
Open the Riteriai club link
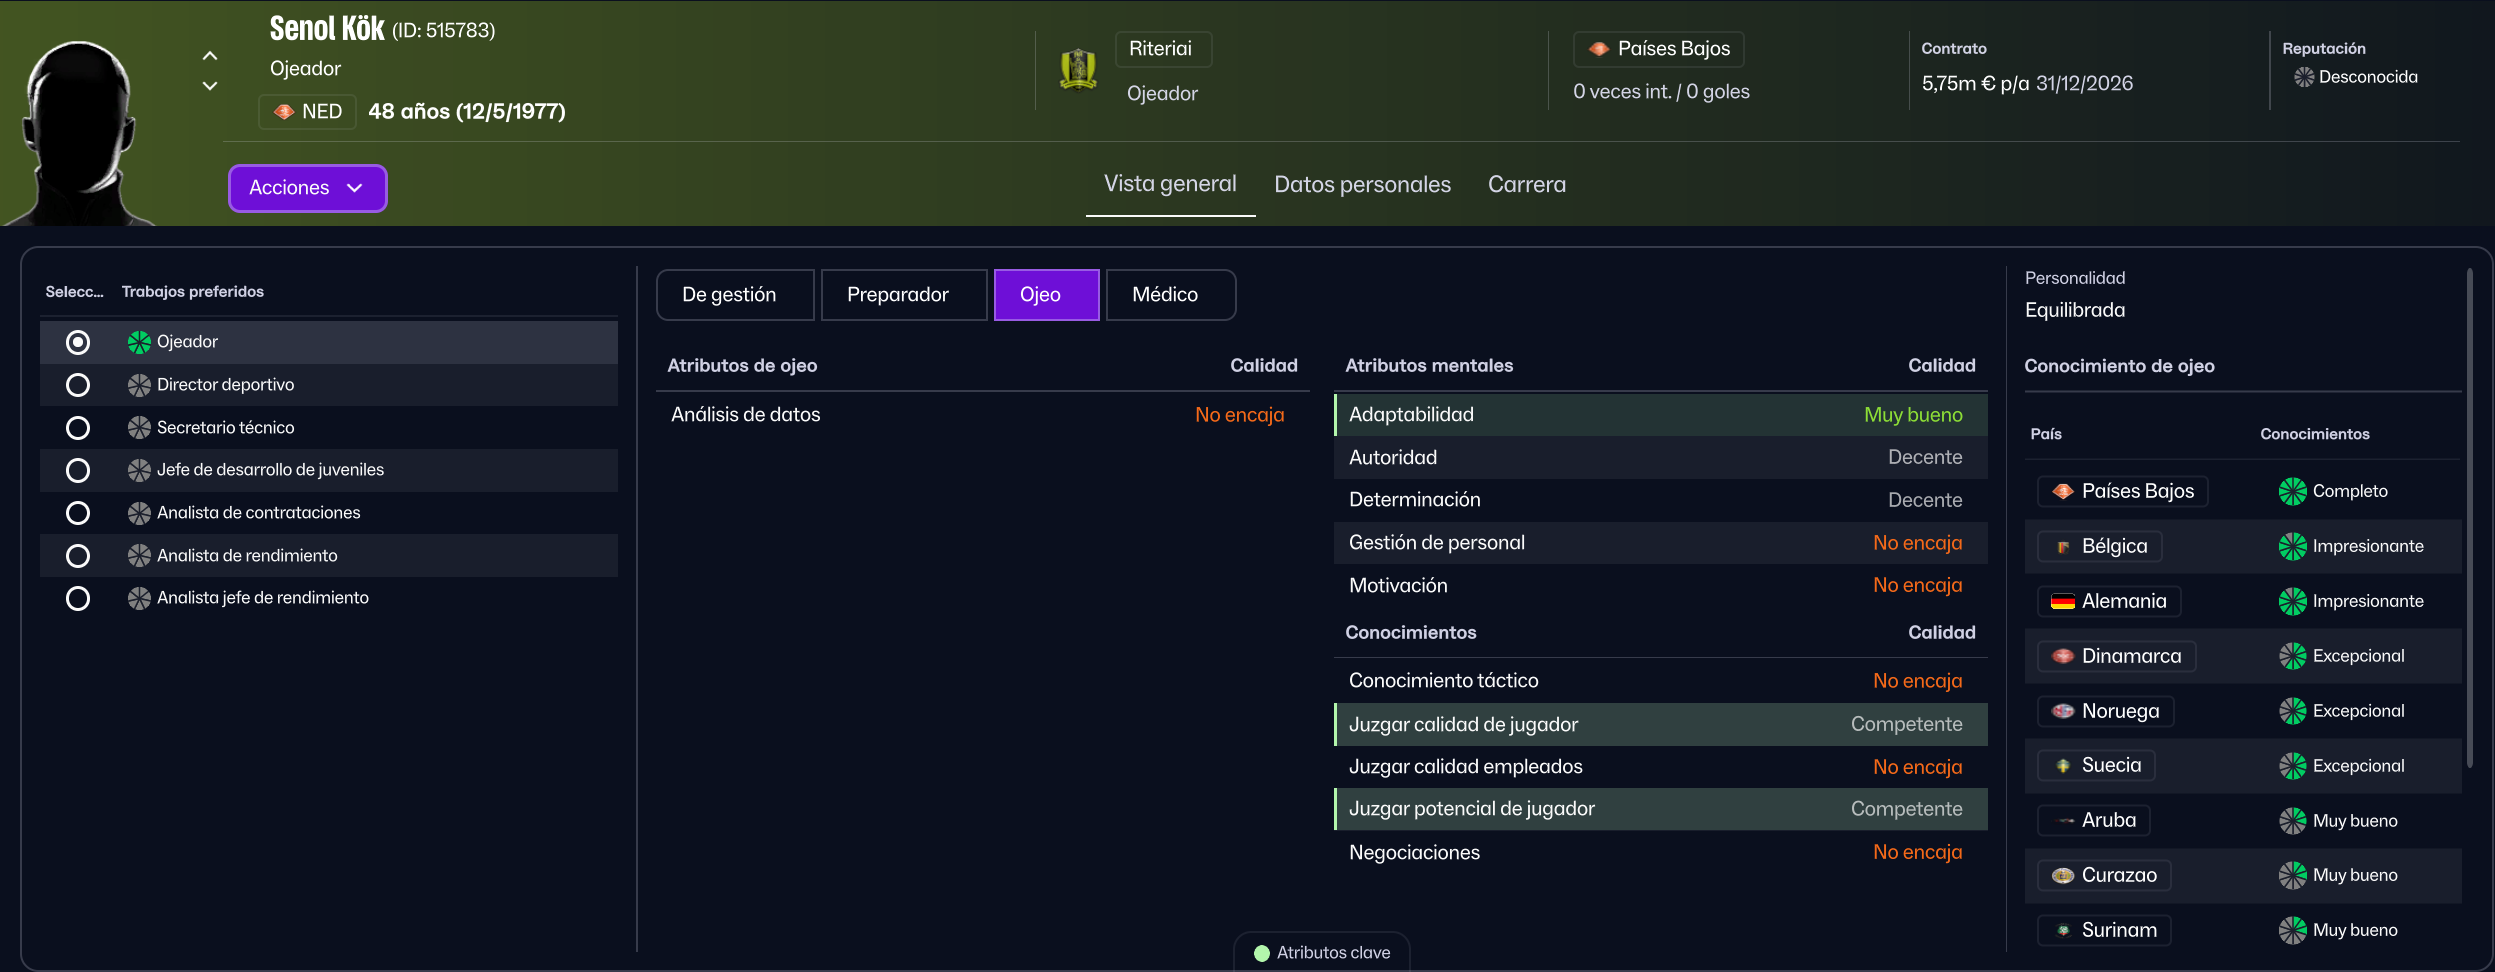[1163, 49]
